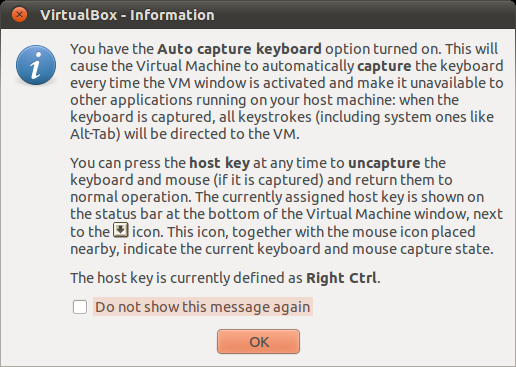Viewport: 516px width, 367px height.
Task: Click the "Do not show this message again" label
Action: pyautogui.click(x=203, y=307)
